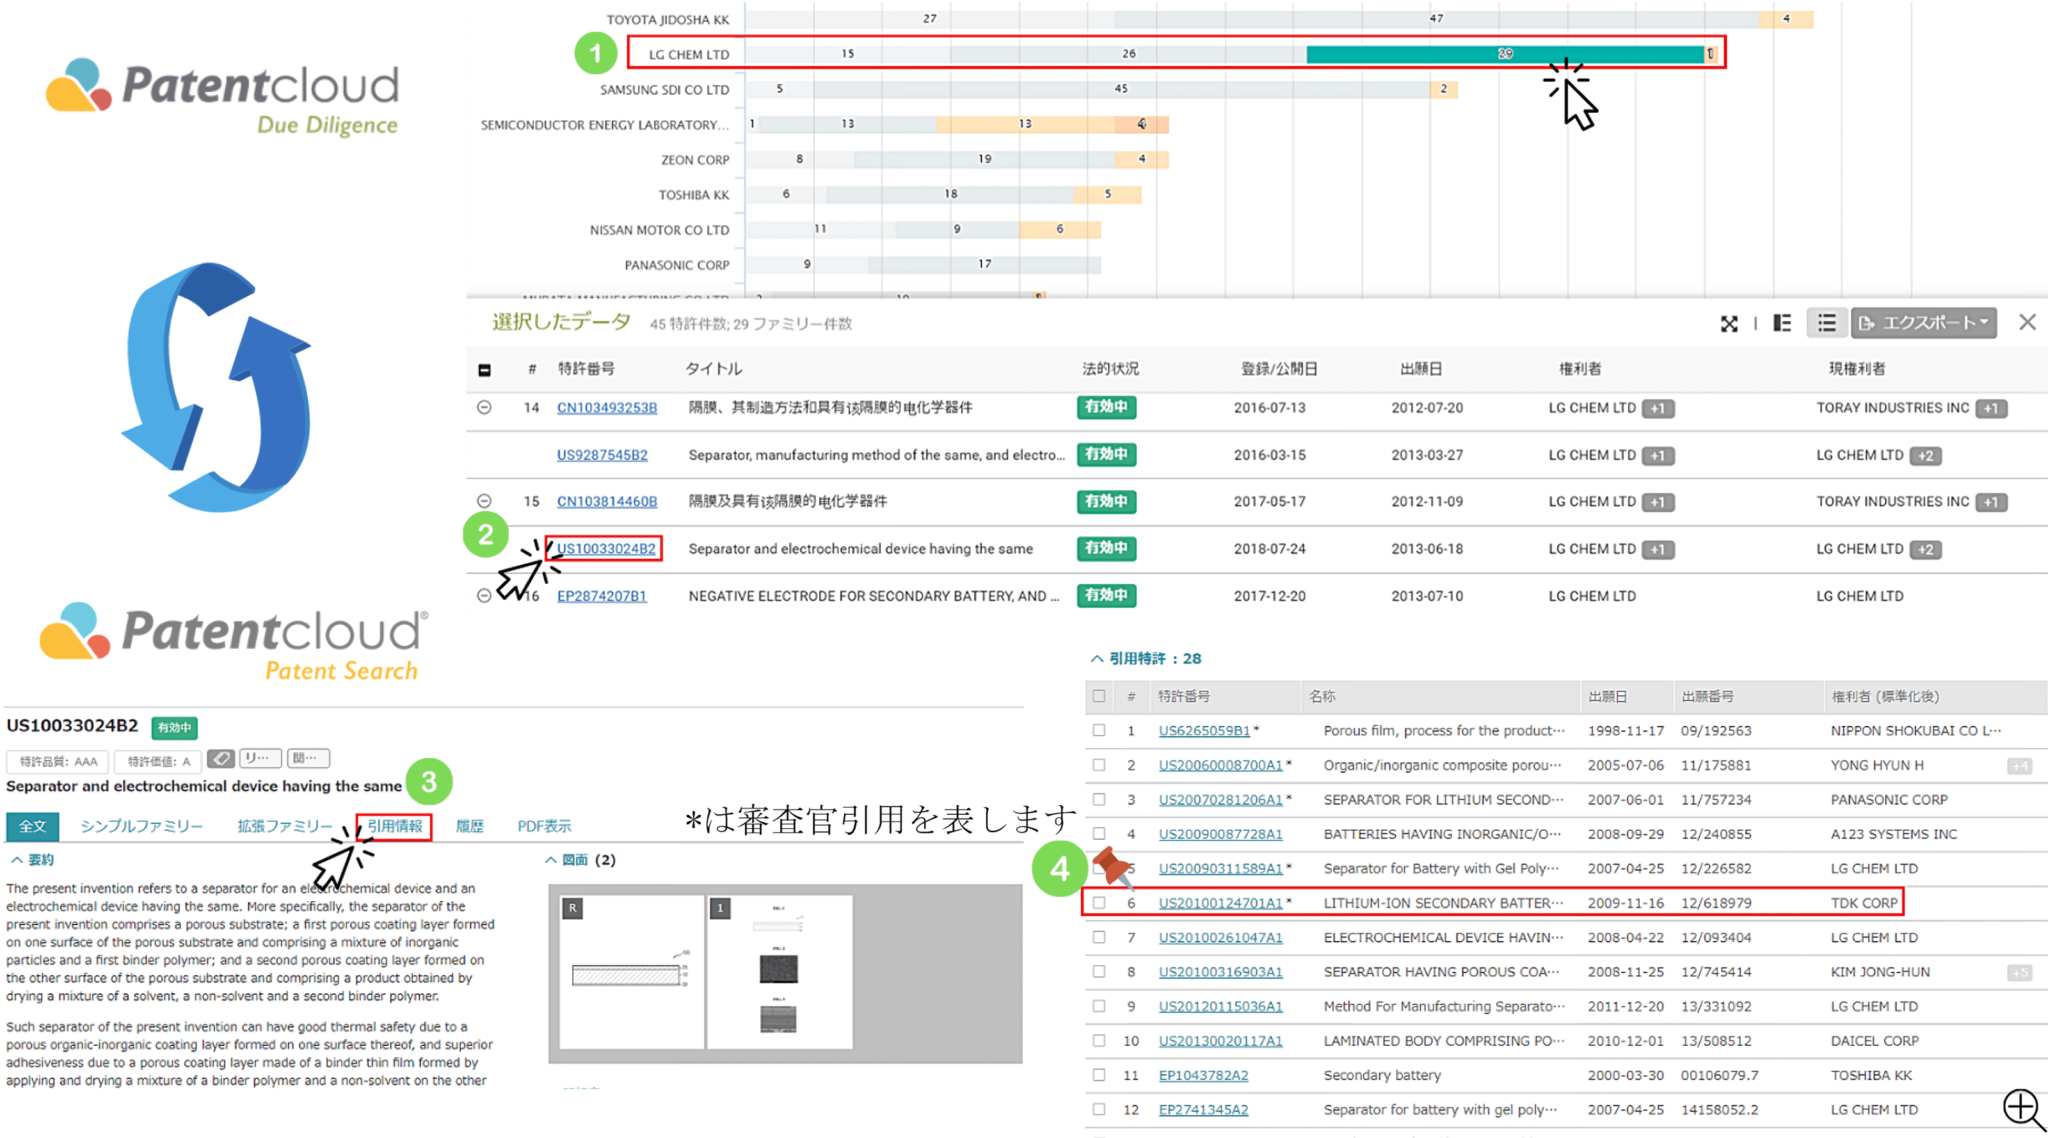
Task: Click the teal LG CHEM LTD bar segment 29
Action: (x=1505, y=54)
